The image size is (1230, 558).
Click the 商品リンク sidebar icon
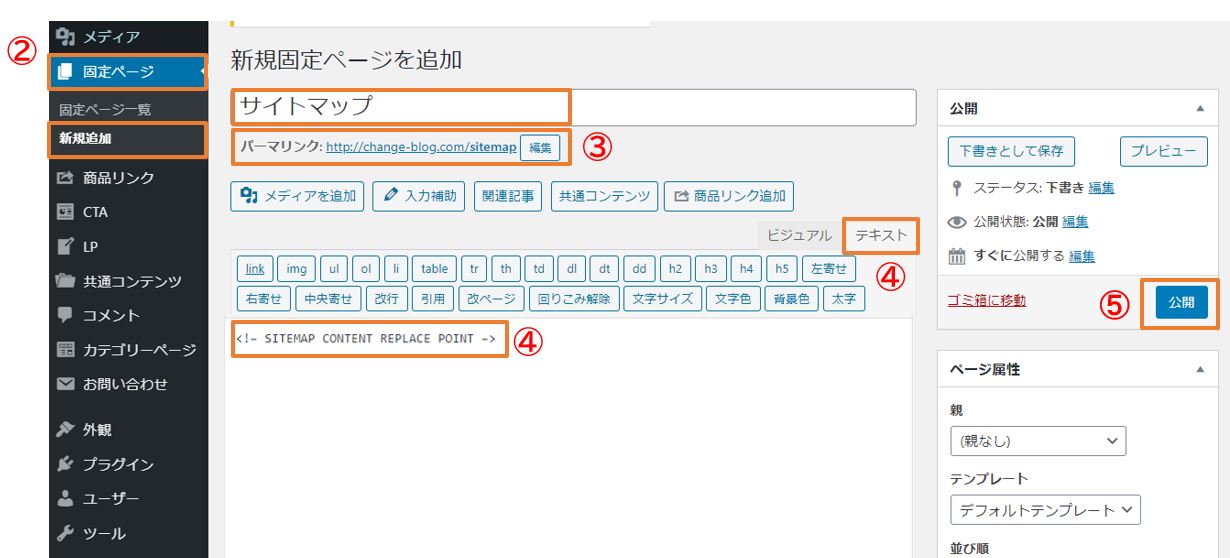click(66, 178)
